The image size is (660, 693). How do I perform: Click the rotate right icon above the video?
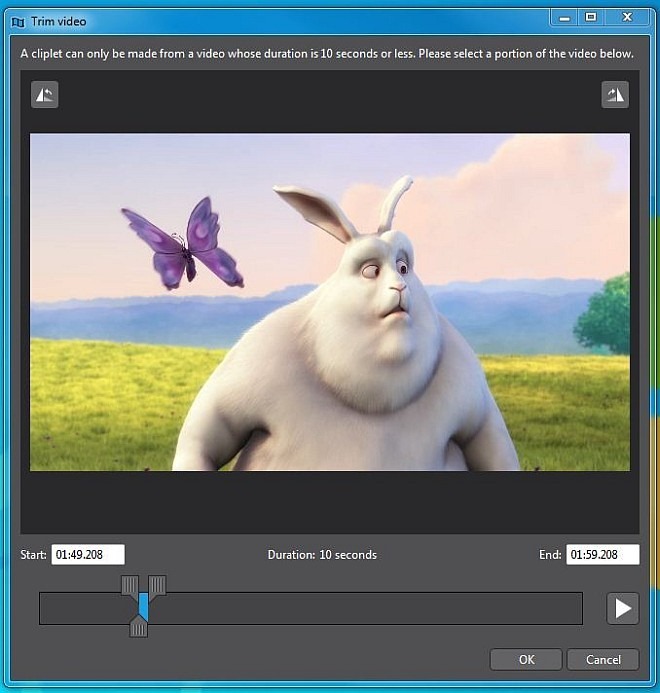pos(615,95)
